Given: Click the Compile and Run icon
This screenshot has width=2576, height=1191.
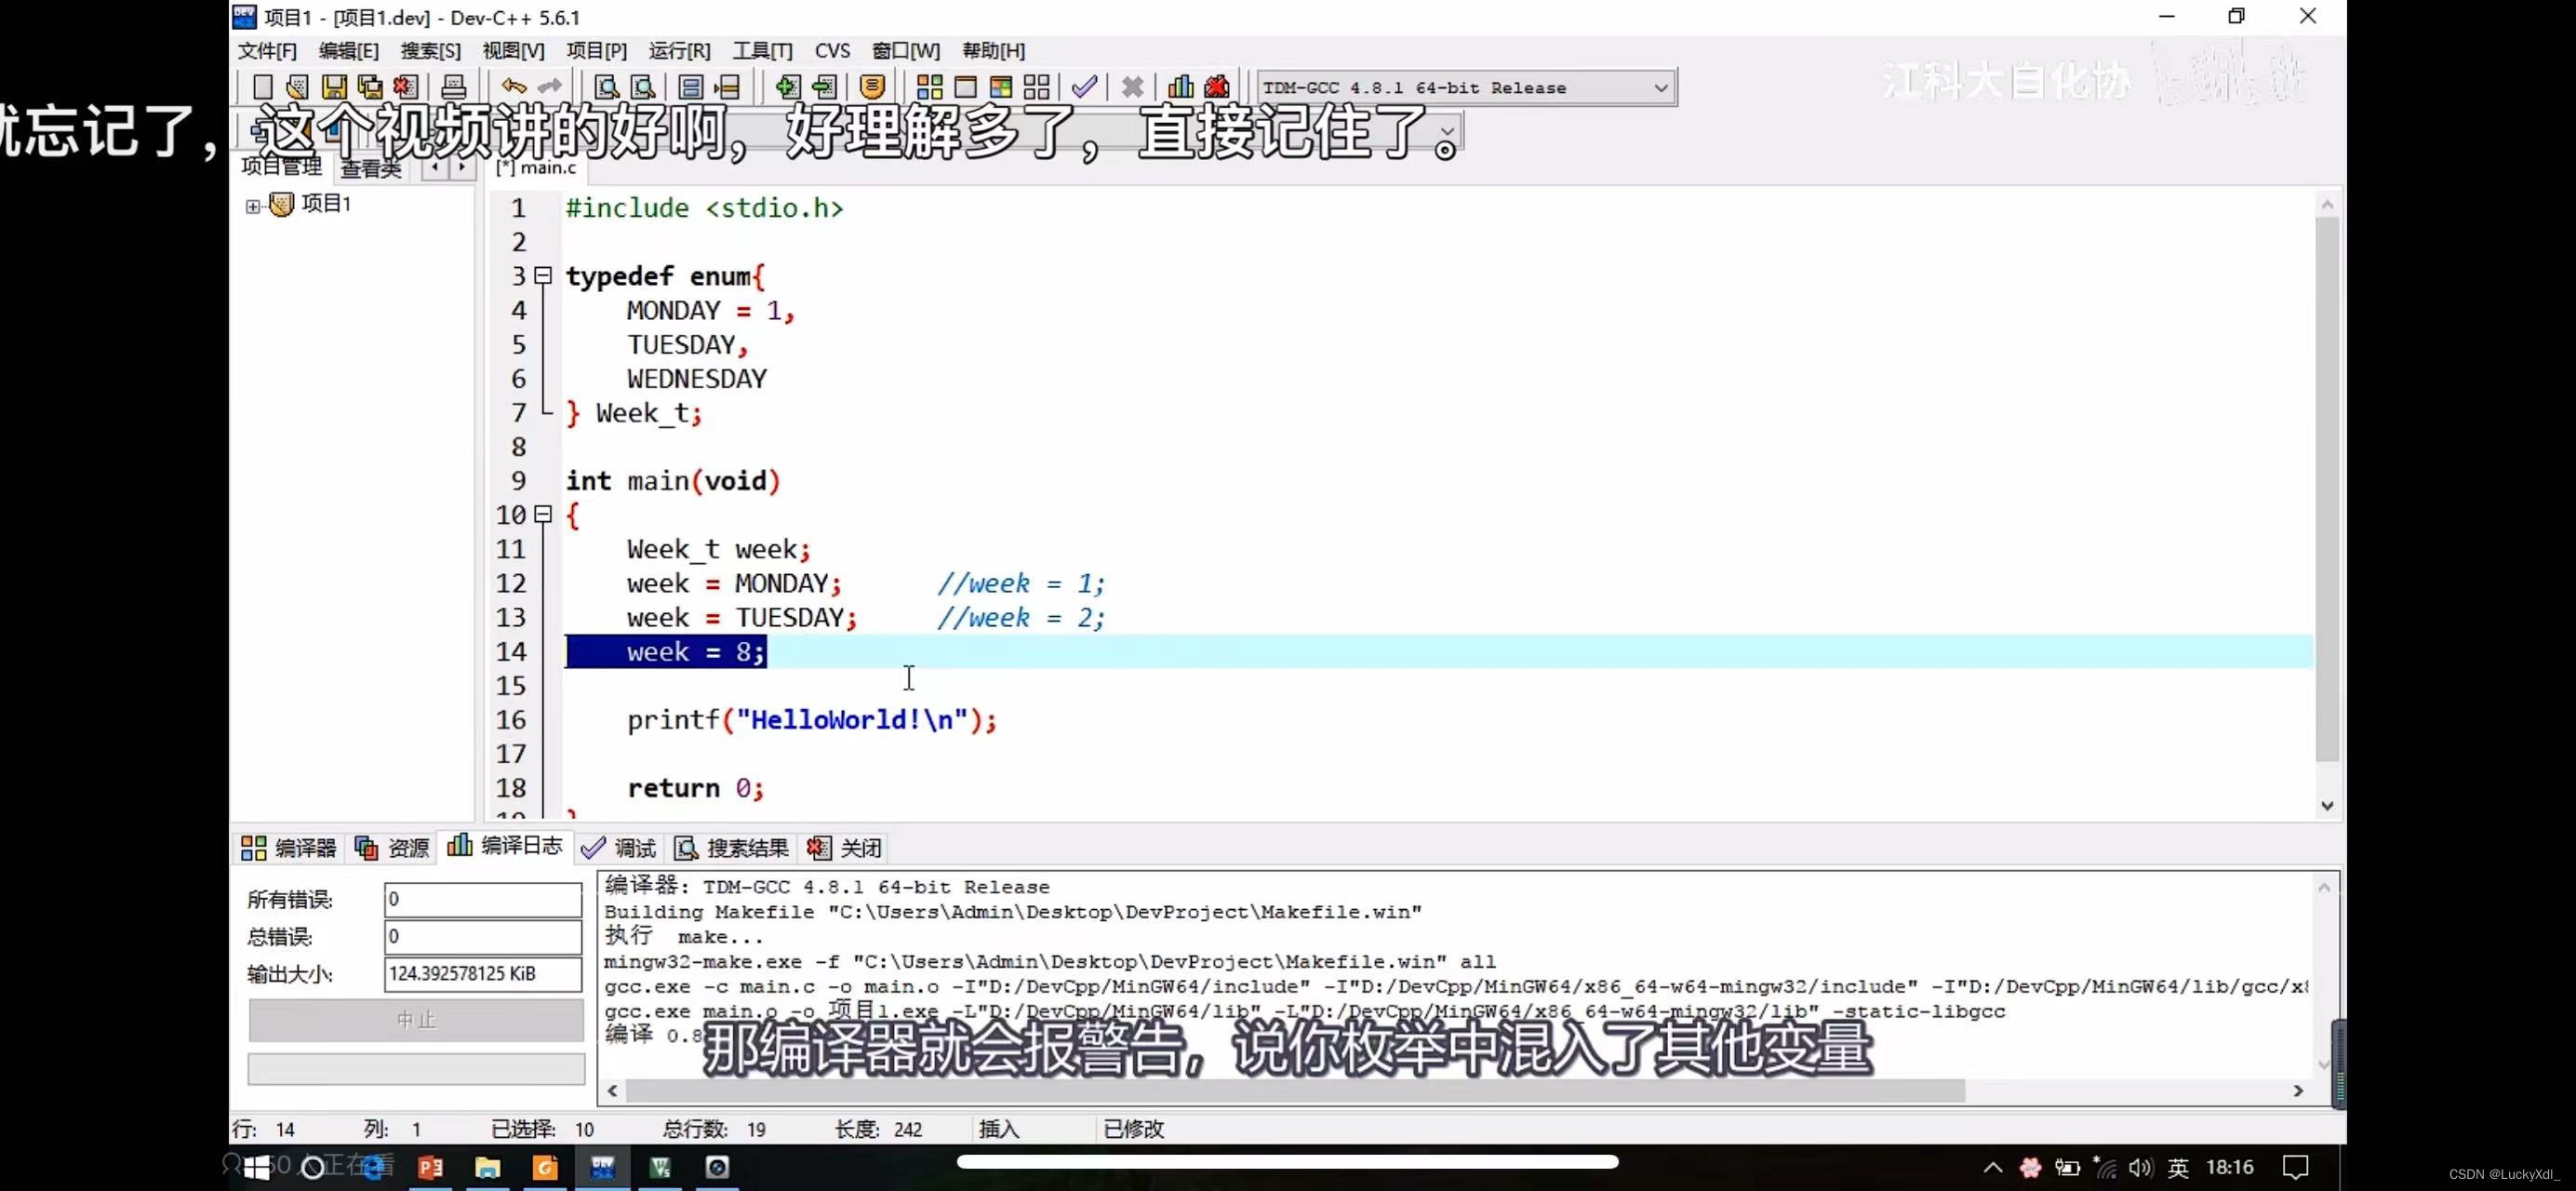Looking at the screenshot, I should (1001, 87).
